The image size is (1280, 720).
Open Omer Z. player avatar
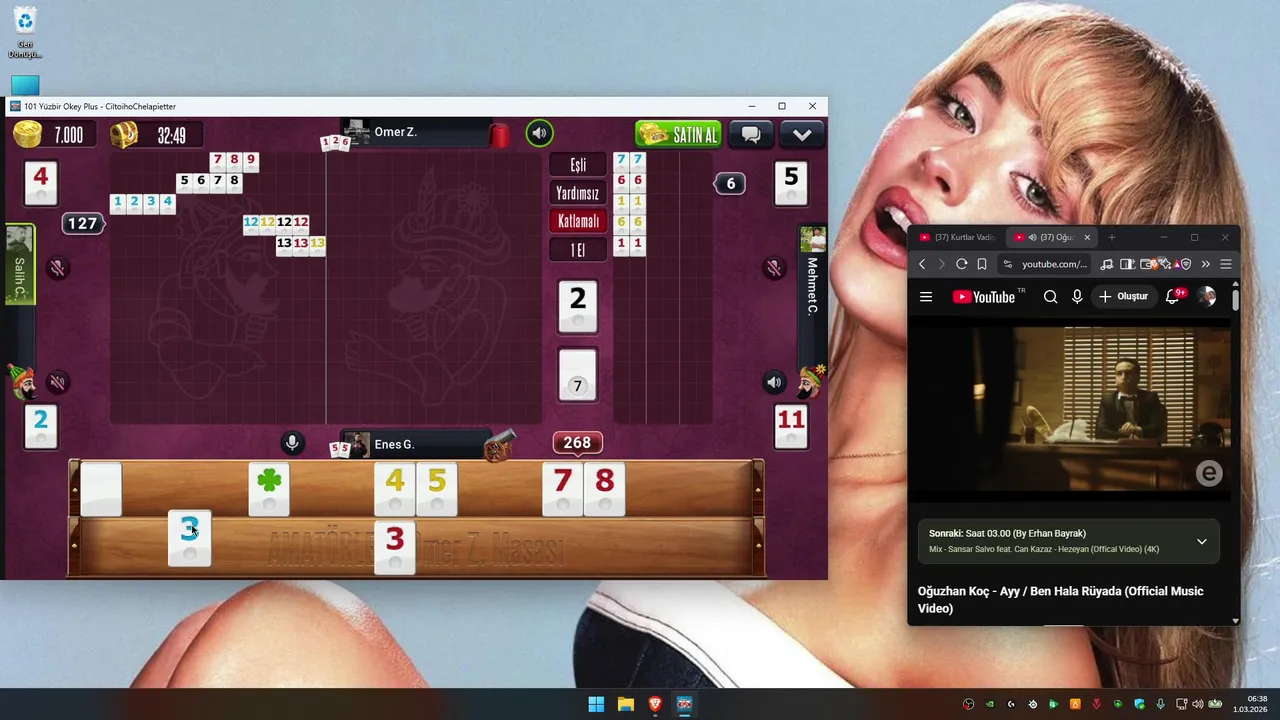point(356,132)
